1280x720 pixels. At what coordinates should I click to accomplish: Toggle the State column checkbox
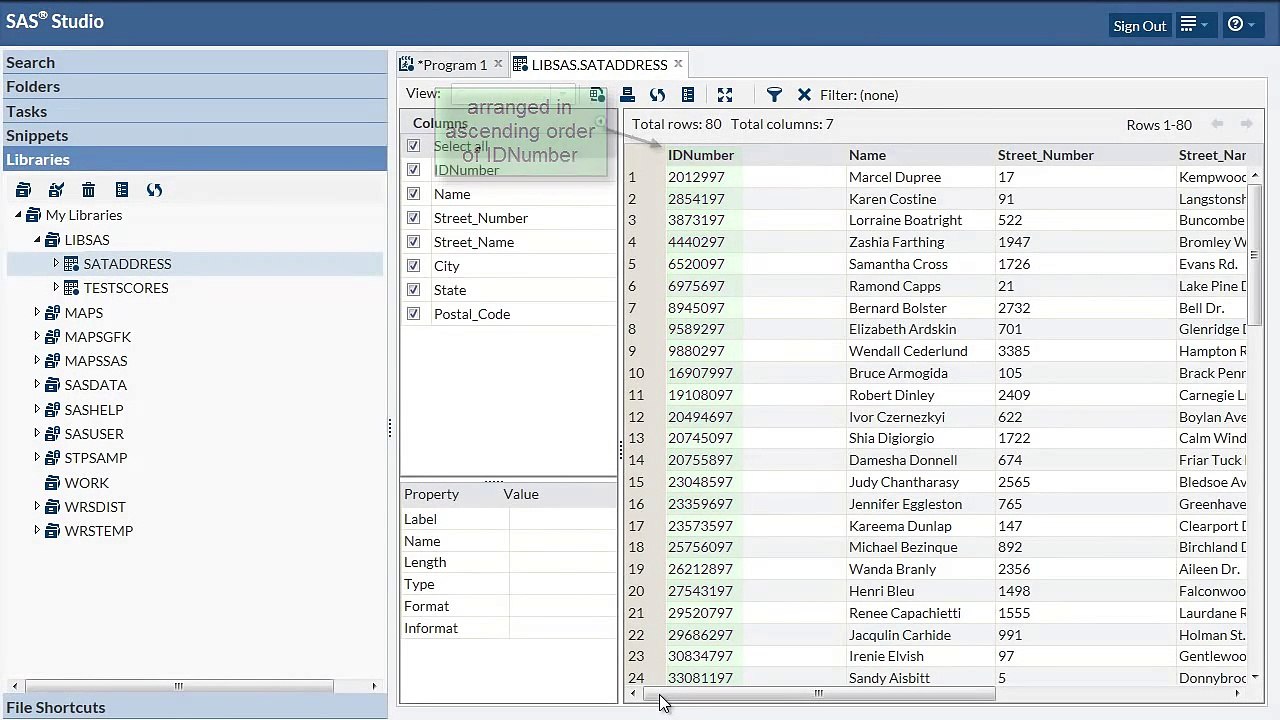413,289
